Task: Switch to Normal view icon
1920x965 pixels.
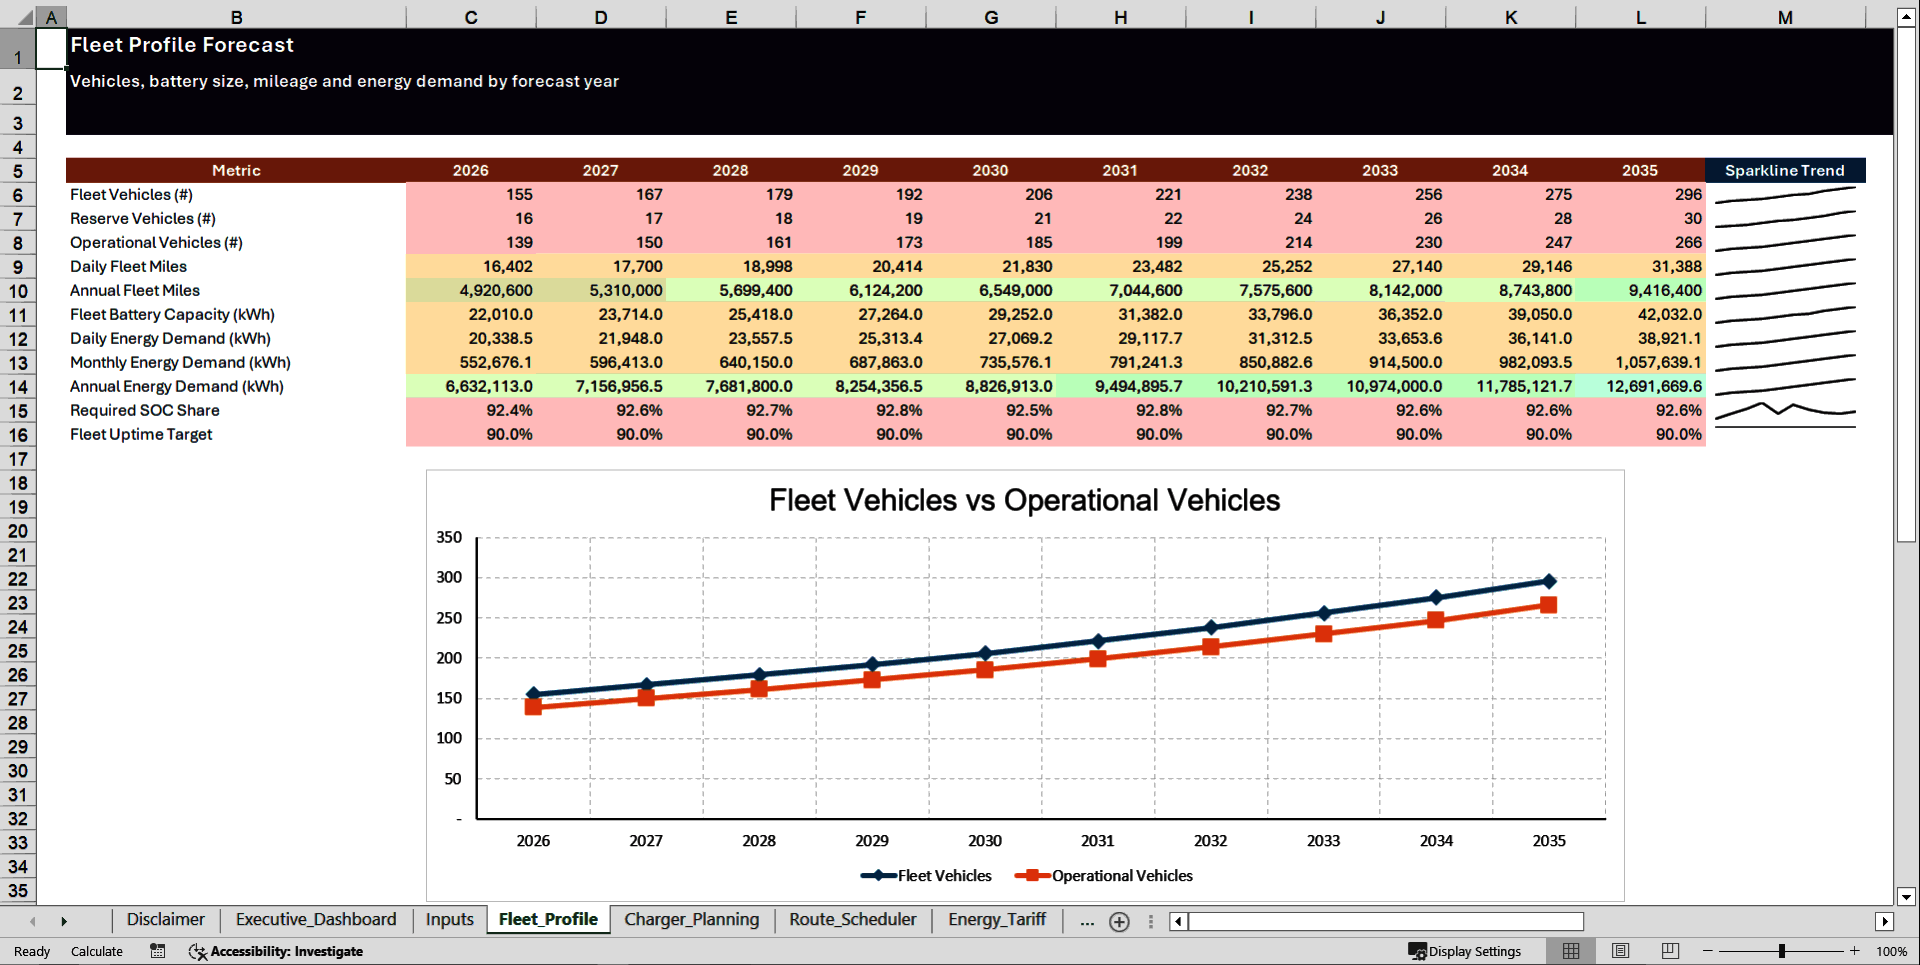Action: click(x=1571, y=951)
